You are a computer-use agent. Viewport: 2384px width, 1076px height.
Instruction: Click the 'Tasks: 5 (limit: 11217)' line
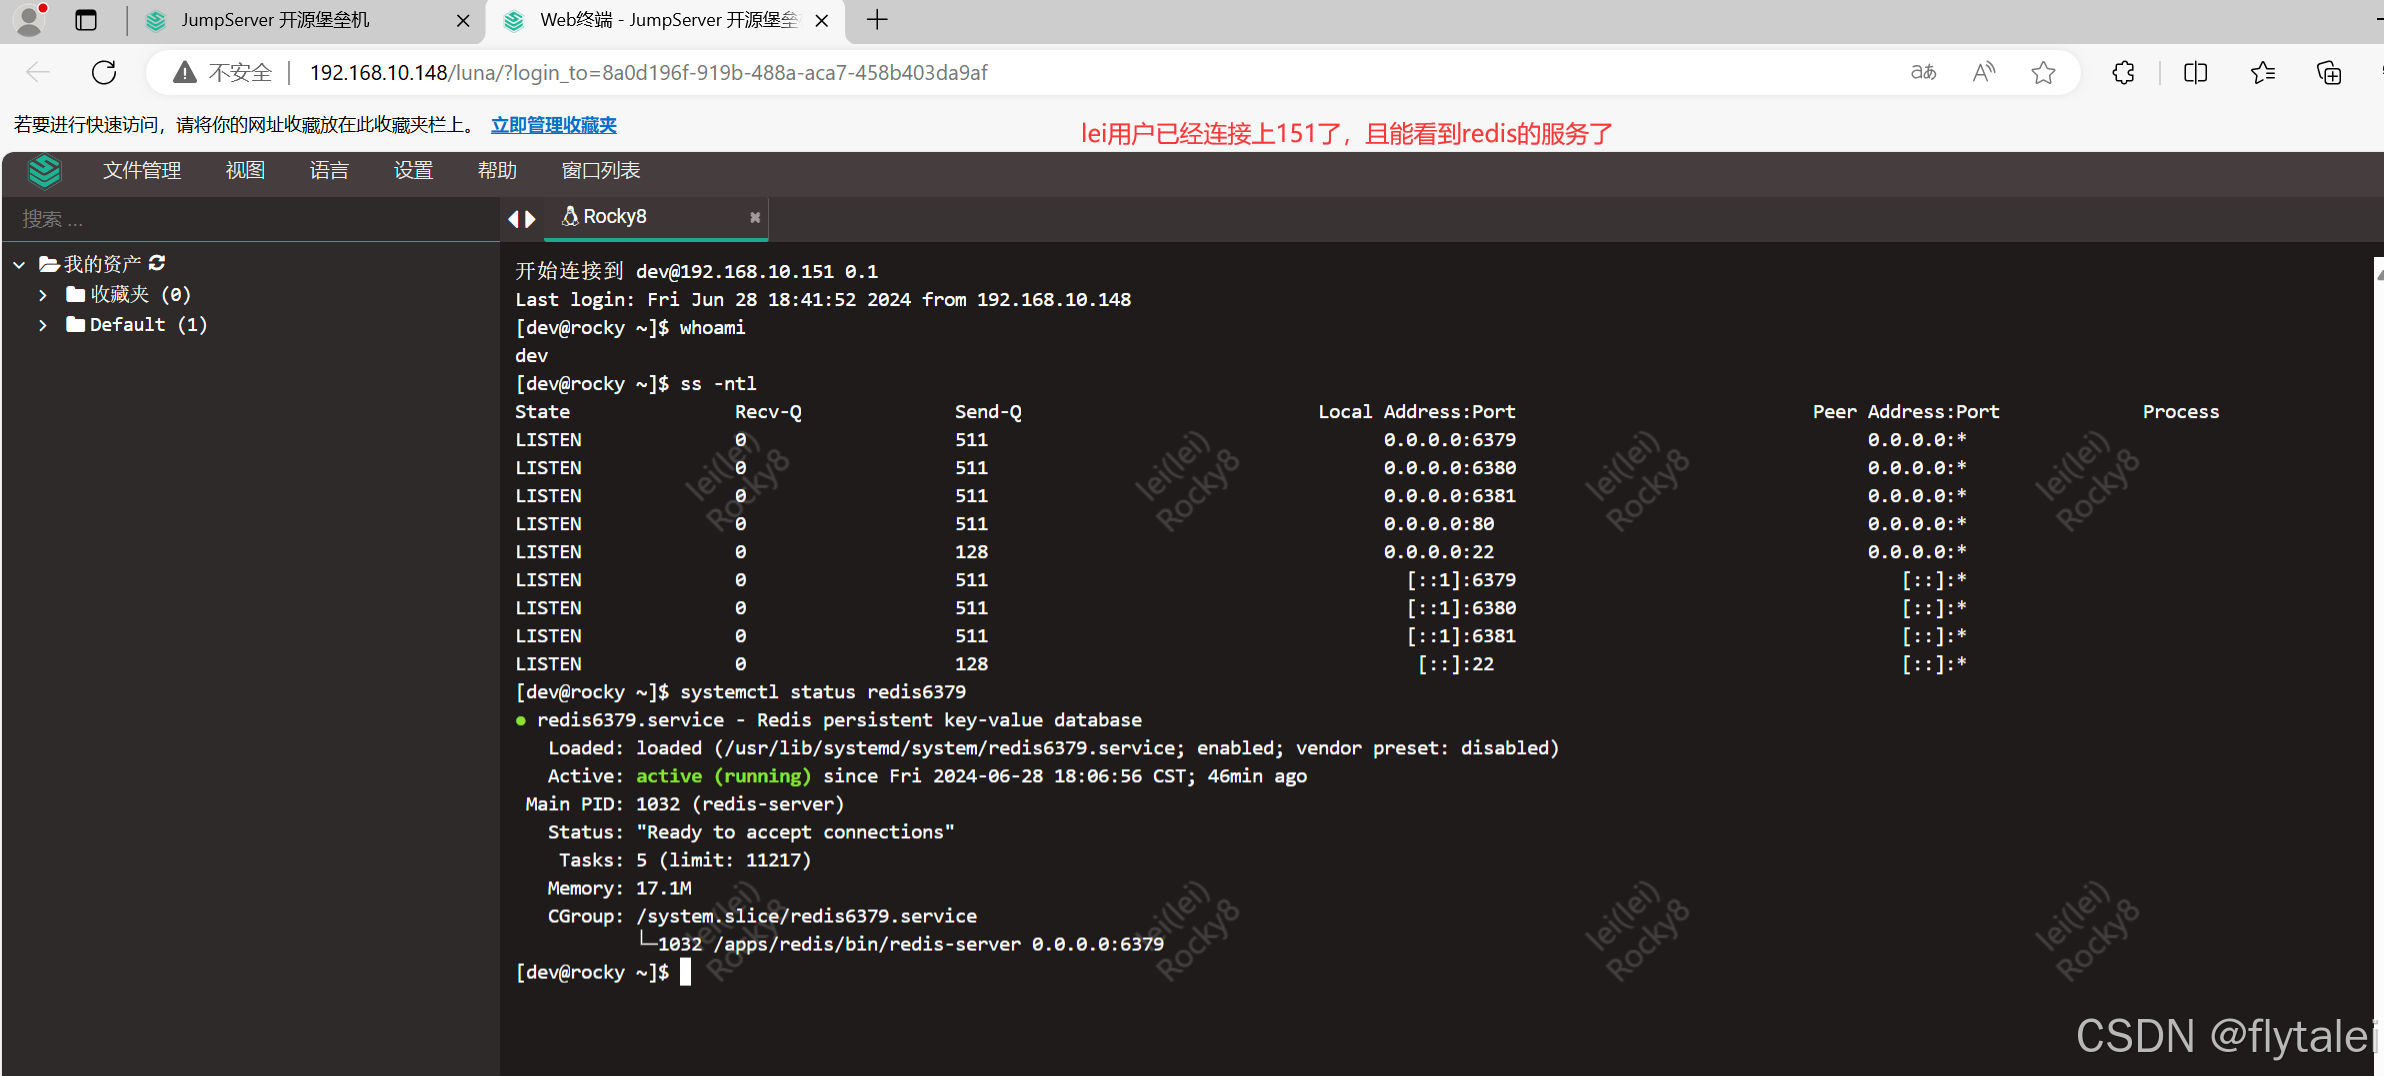pos(685,860)
